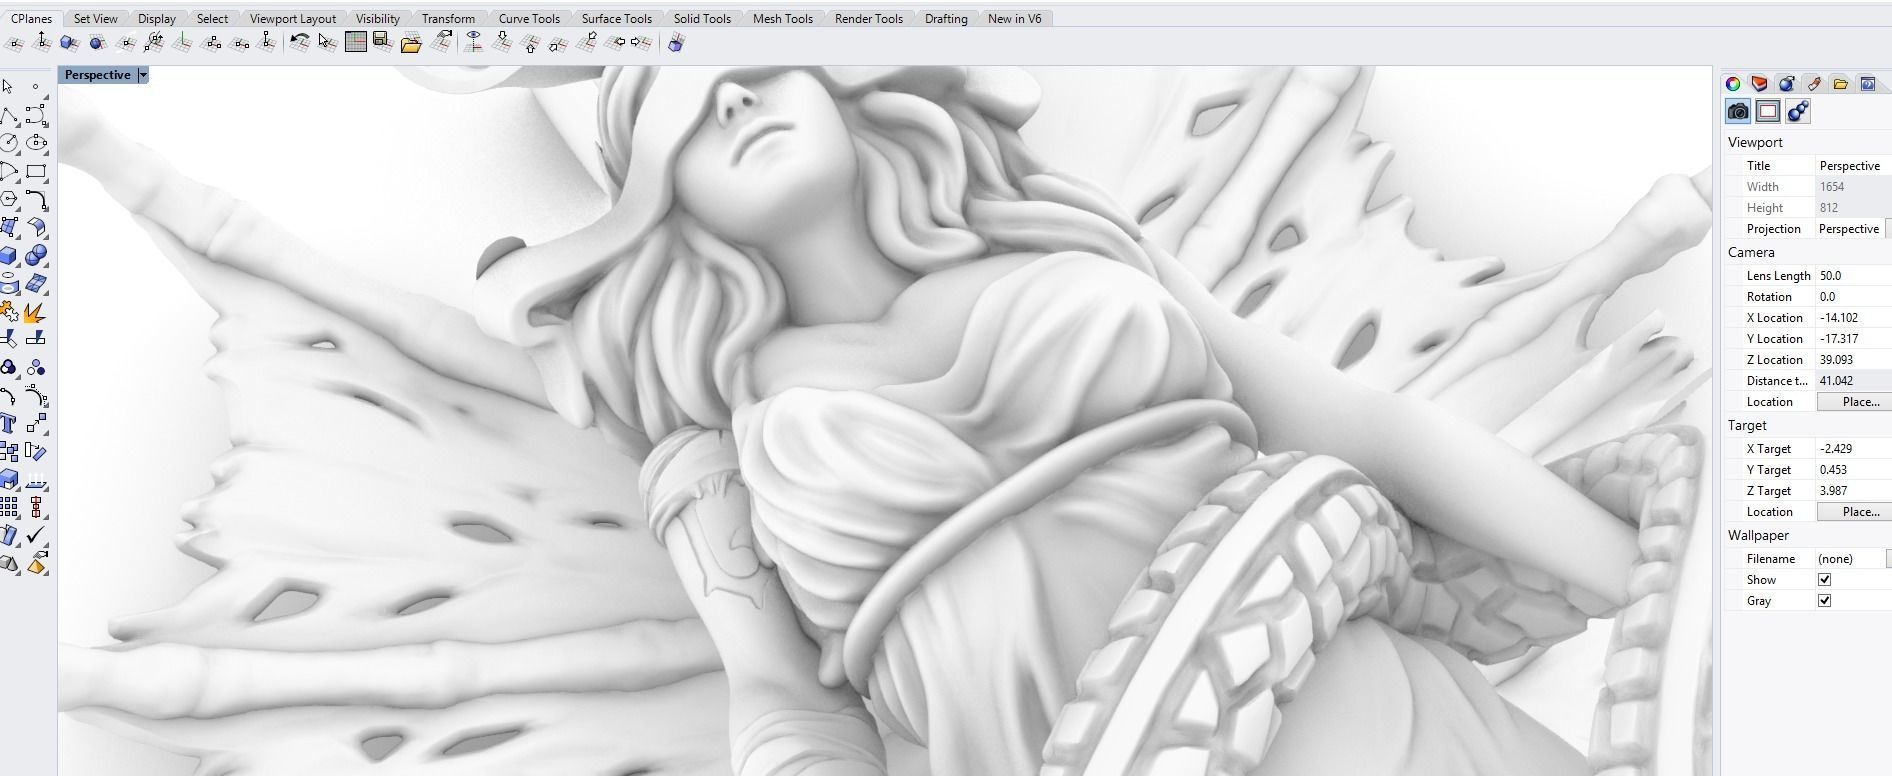
Task: Toggle the Gray wallpaper checkbox
Action: [1824, 601]
